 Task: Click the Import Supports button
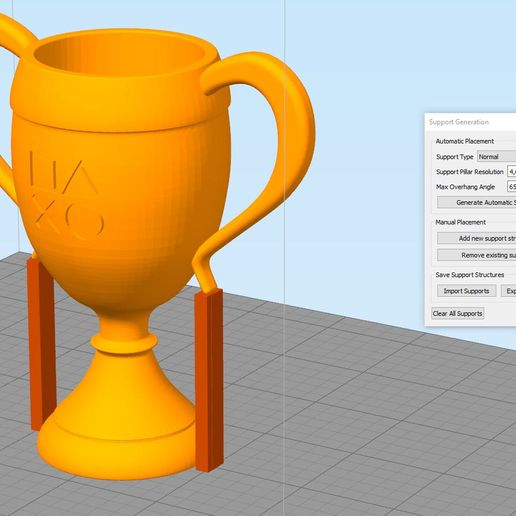[466, 291]
